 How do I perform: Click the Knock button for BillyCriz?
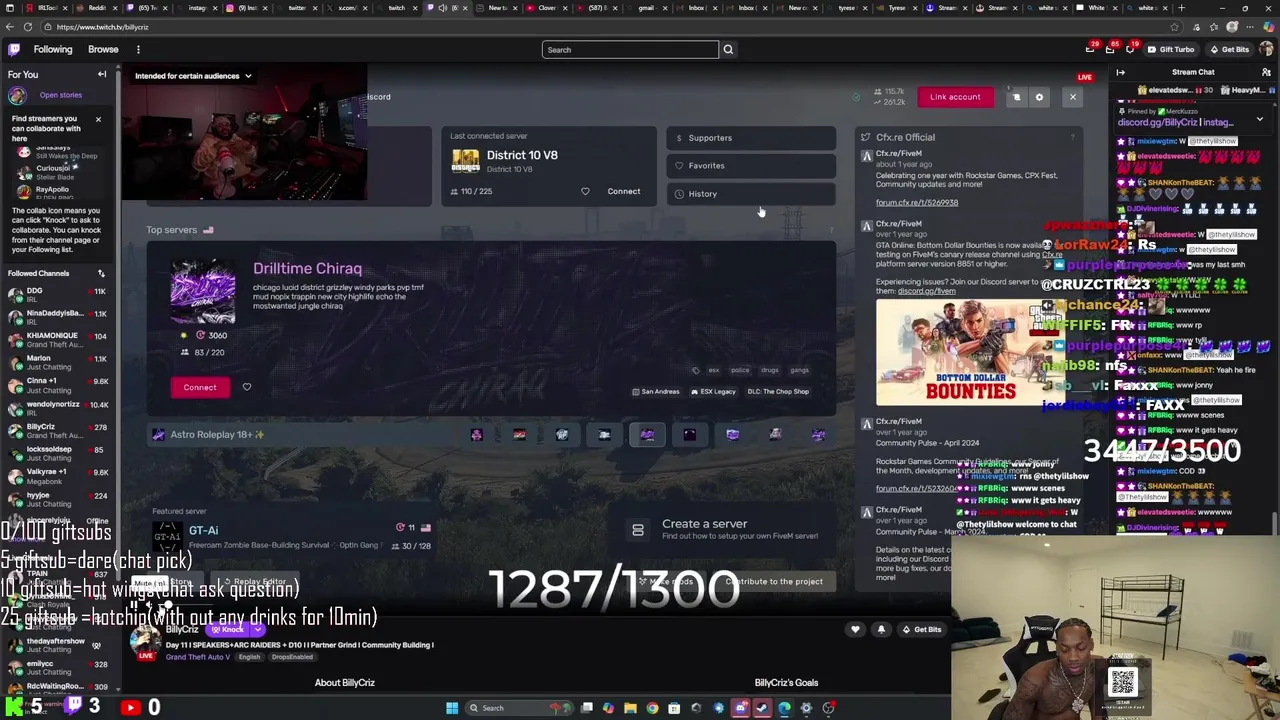click(x=229, y=629)
